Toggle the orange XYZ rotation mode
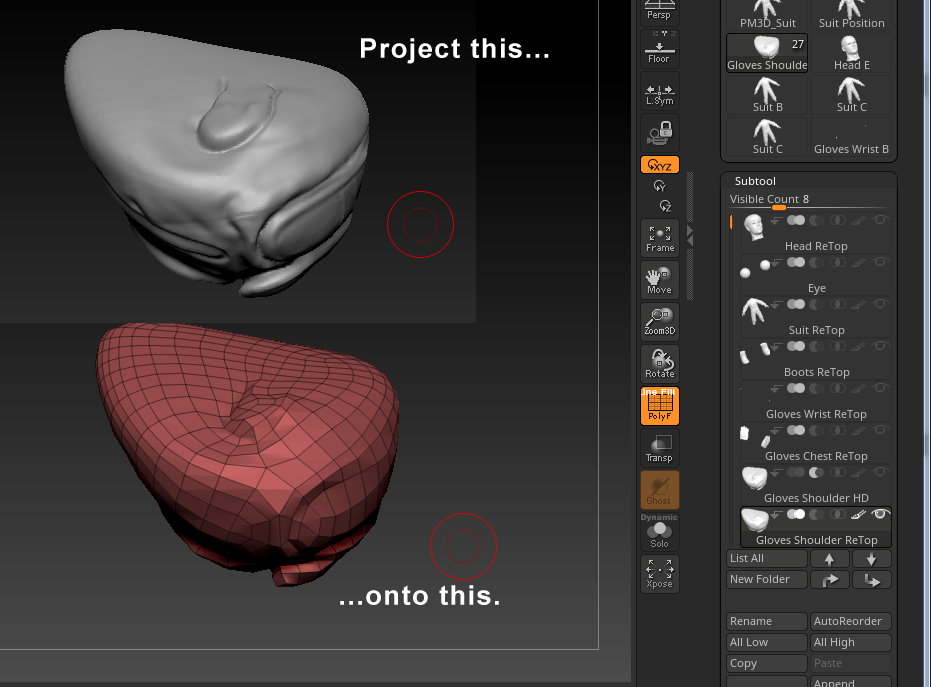 (x=660, y=165)
